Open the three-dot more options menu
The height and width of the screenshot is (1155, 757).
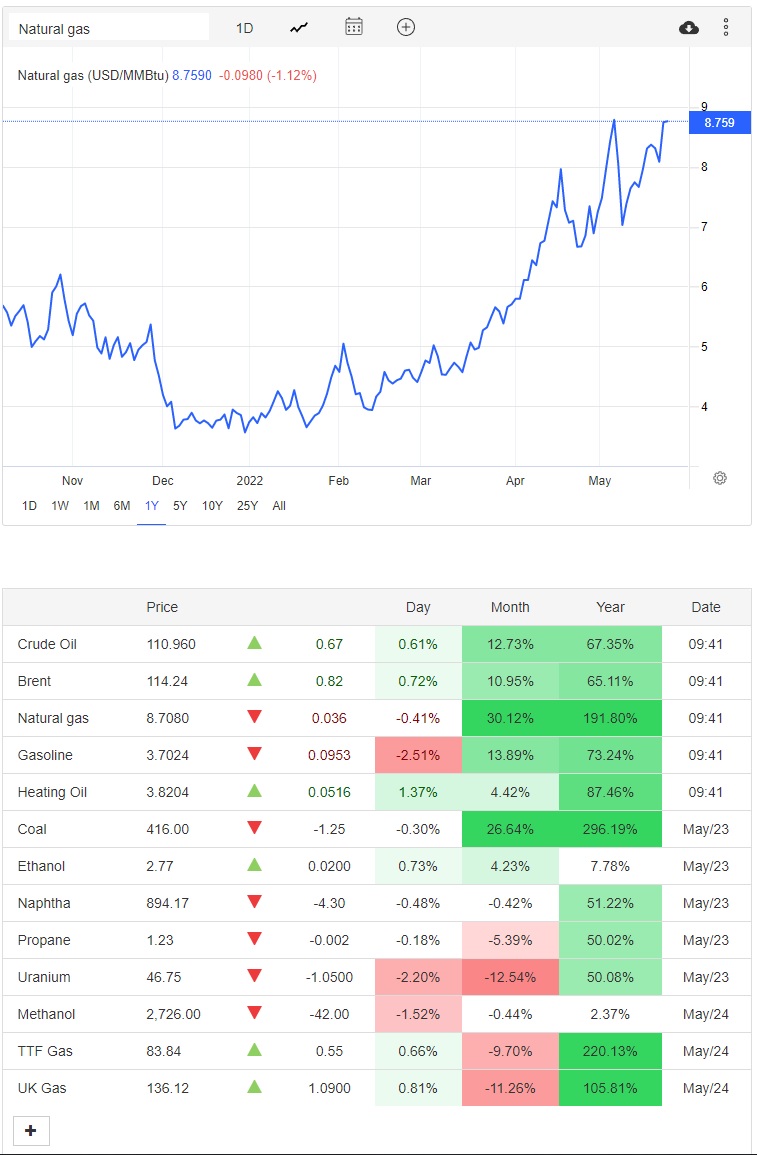(x=726, y=27)
